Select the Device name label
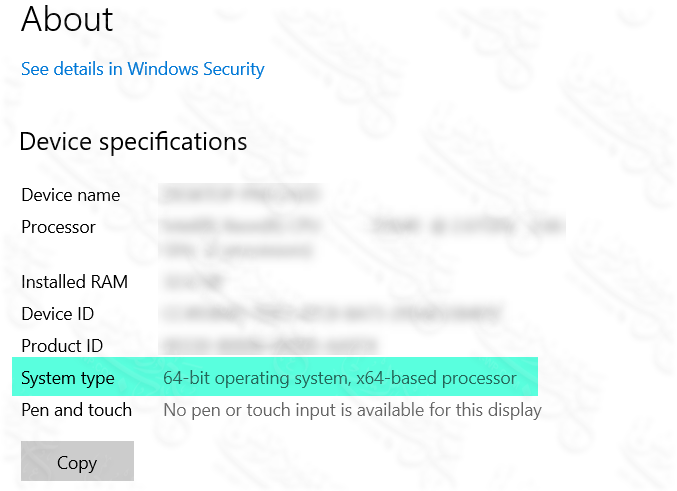This screenshot has height=491, width=677. (70, 195)
